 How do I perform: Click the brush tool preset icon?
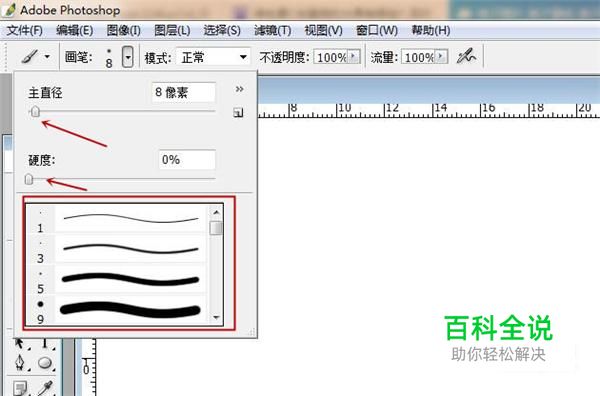(x=30, y=57)
